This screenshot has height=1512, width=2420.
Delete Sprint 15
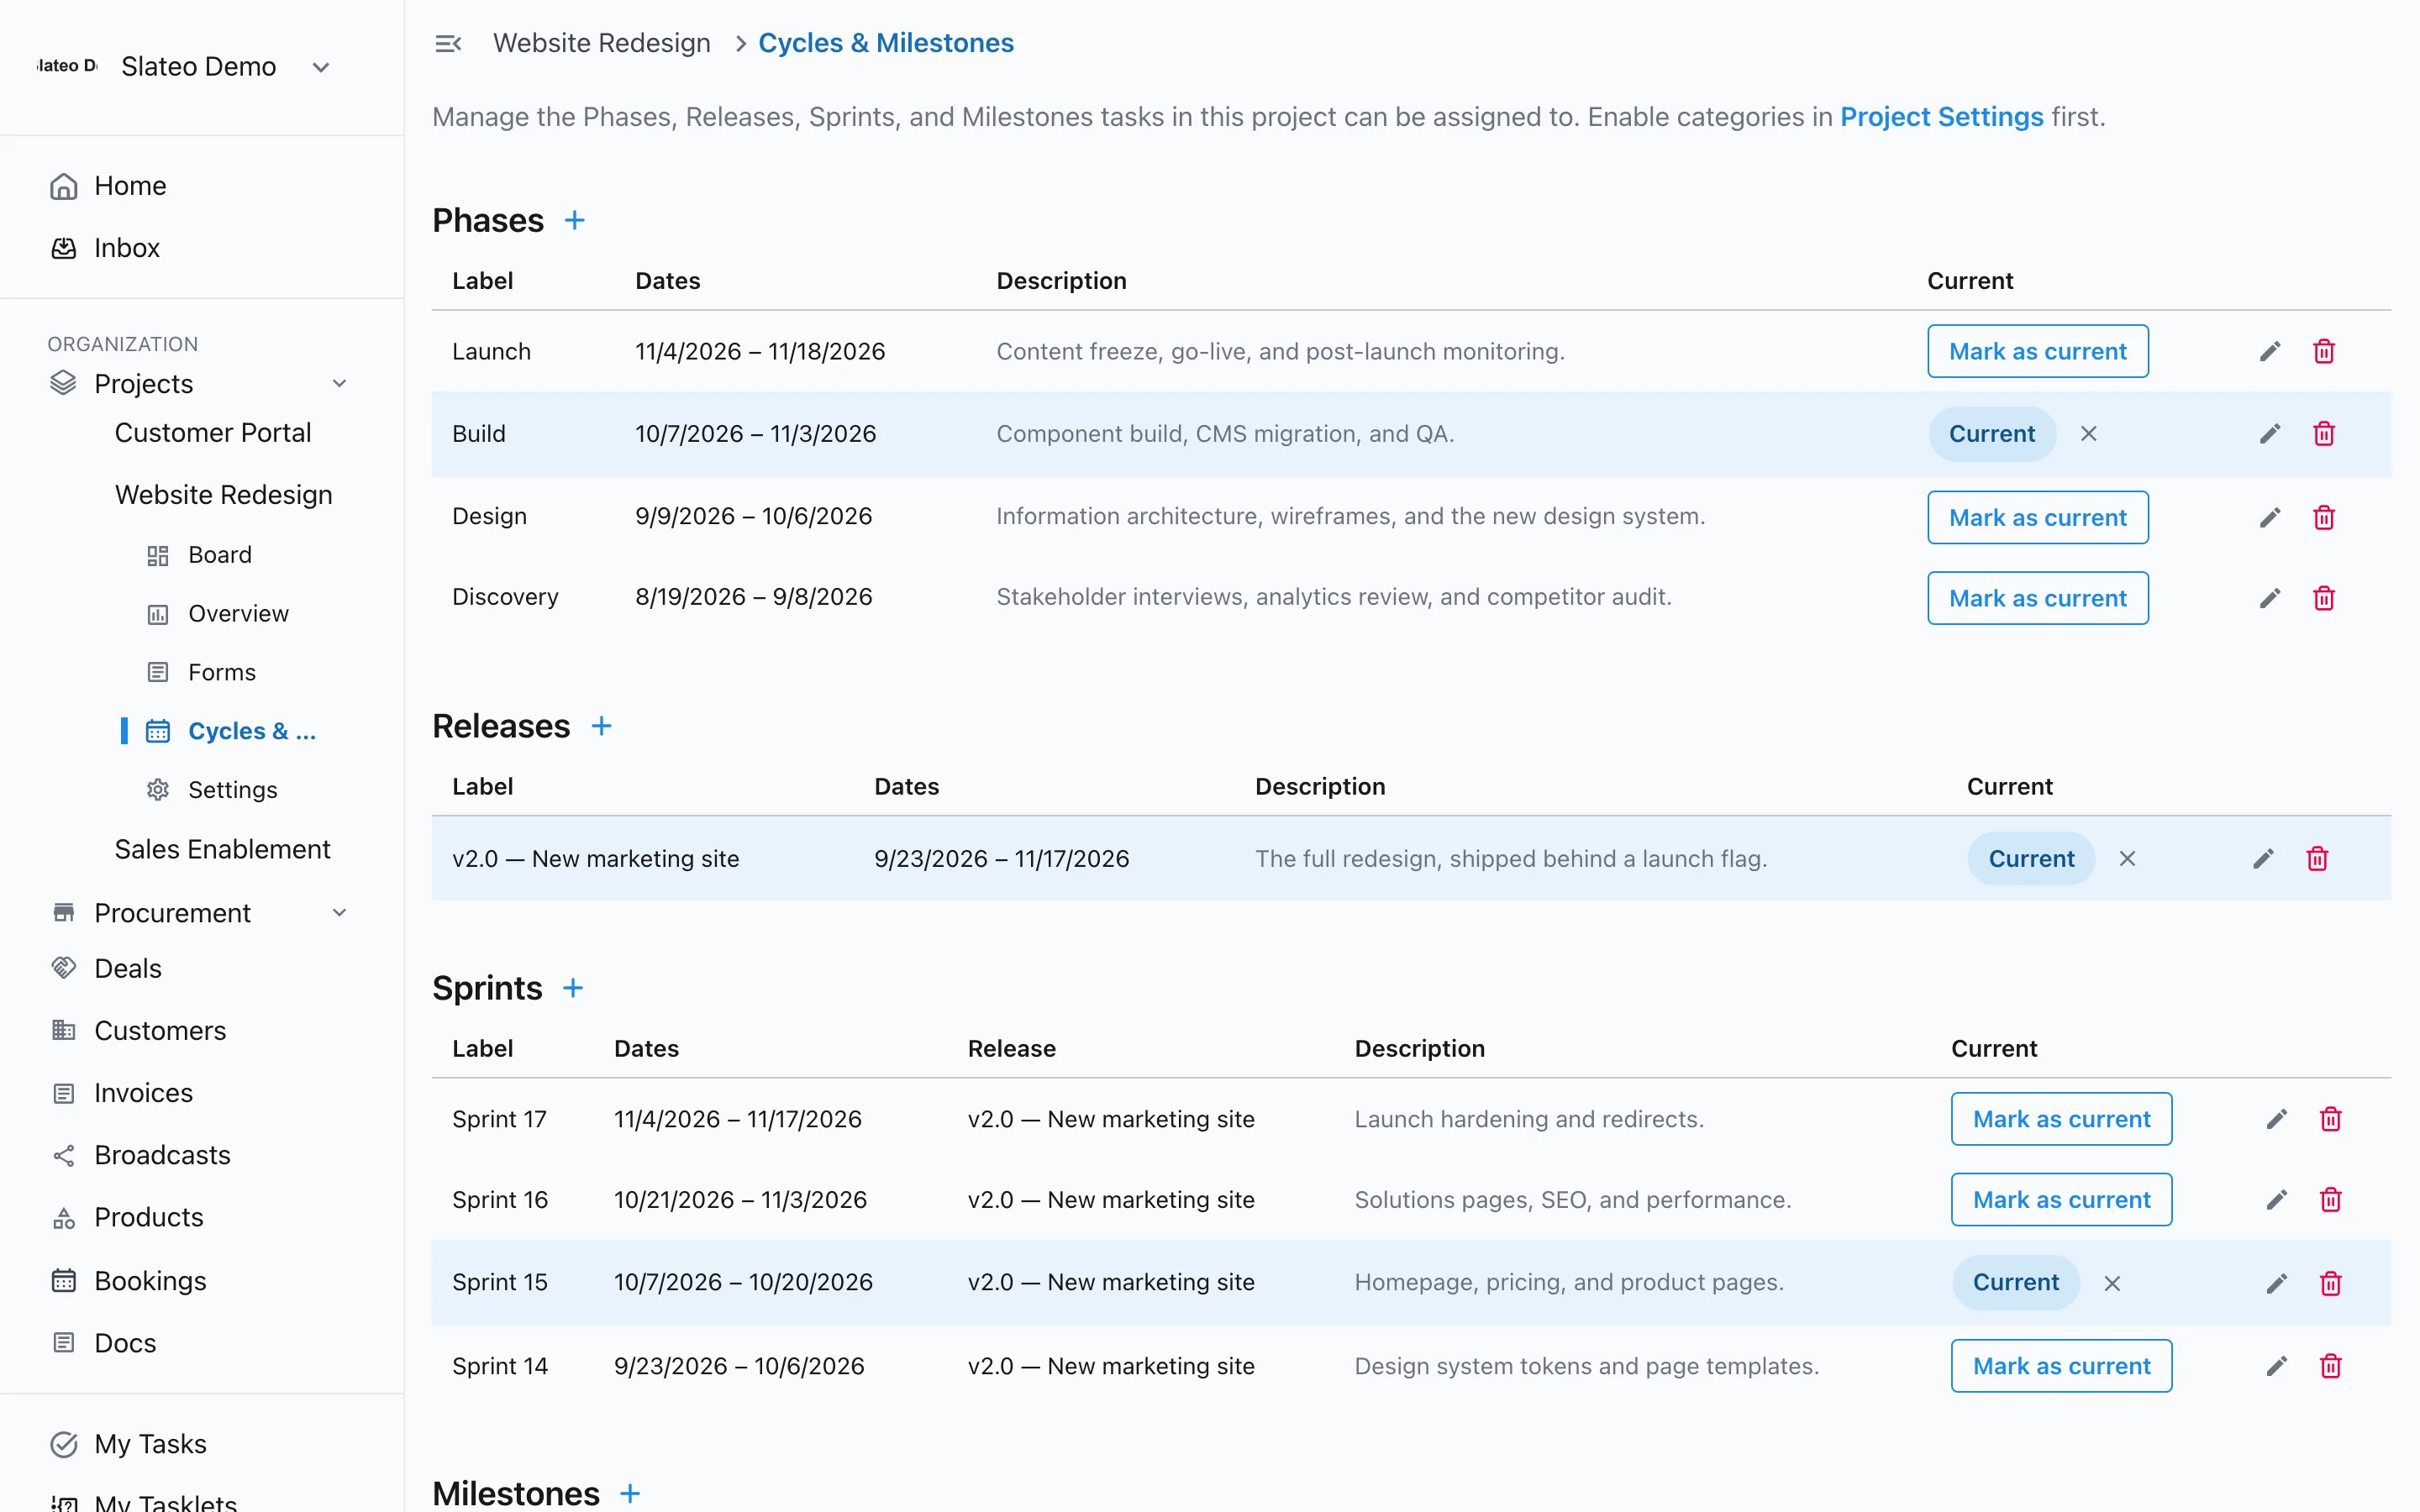pyautogui.click(x=2331, y=1283)
